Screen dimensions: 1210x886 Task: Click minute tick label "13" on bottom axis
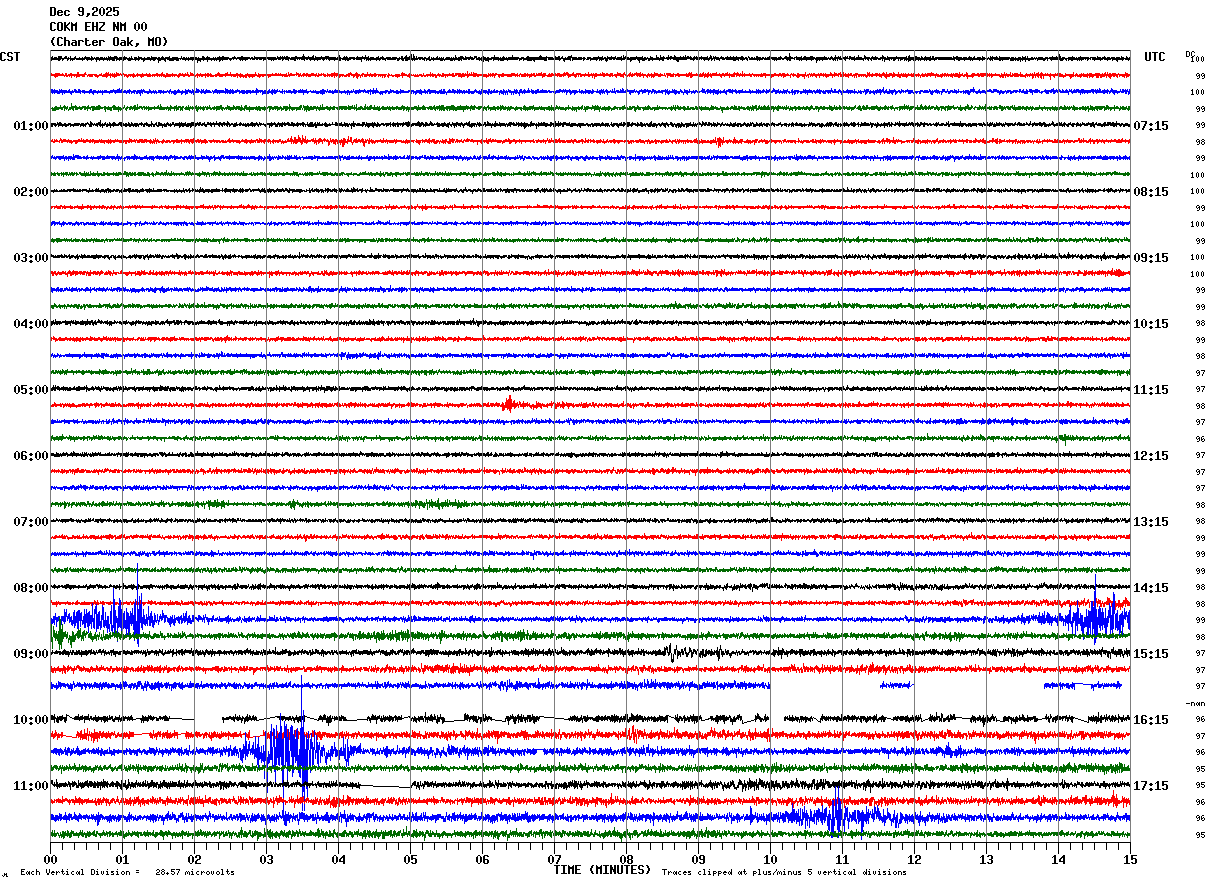tap(986, 859)
